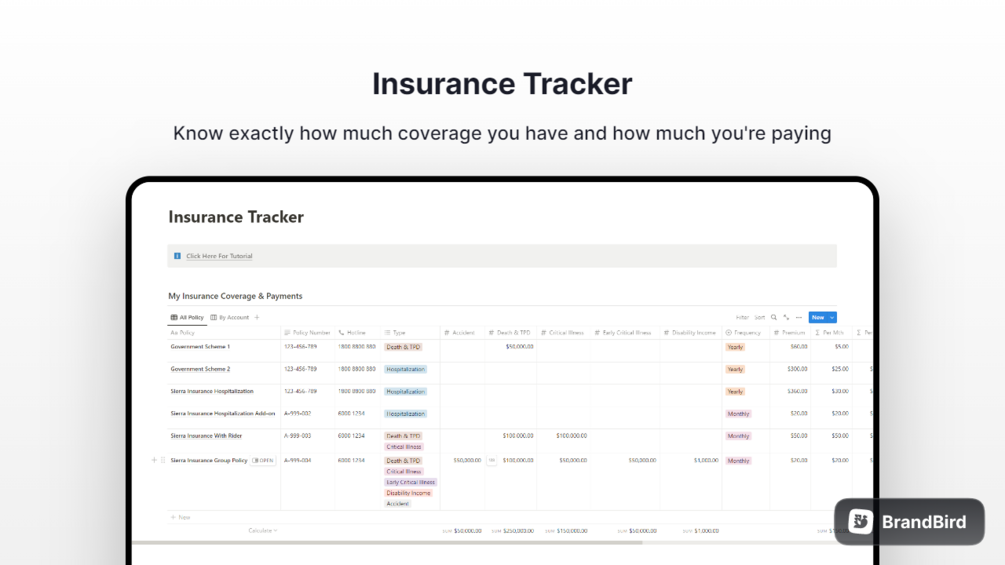Switch to the All Policy tab

(187, 317)
